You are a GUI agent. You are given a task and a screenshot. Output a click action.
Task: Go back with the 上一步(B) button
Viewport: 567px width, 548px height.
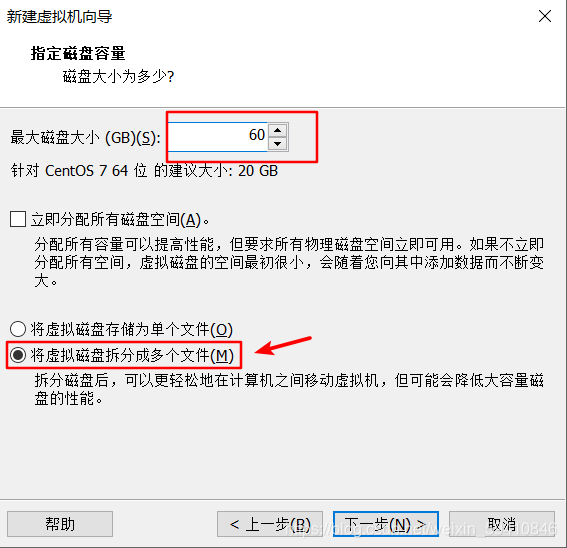(x=270, y=524)
